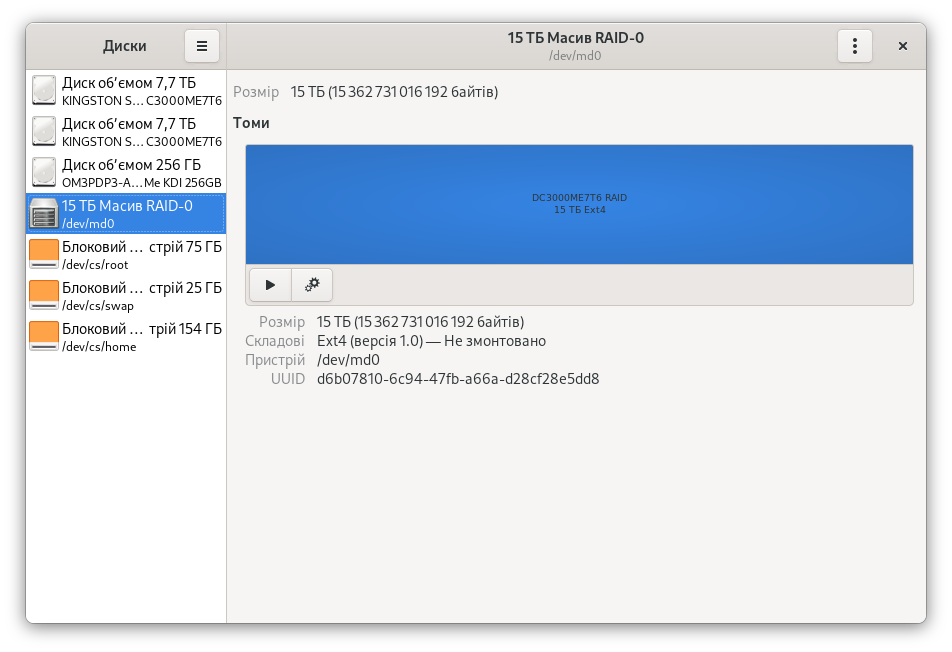The image size is (952, 652).
Task: Select 15 ТБ Масив RAID-0 entry
Action: (126, 214)
